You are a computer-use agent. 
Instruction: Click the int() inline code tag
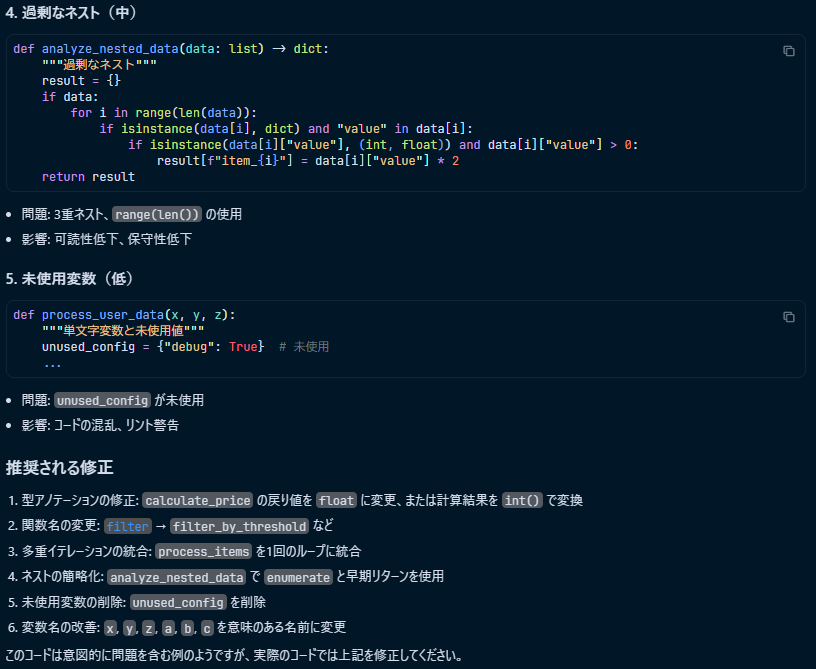point(522,500)
